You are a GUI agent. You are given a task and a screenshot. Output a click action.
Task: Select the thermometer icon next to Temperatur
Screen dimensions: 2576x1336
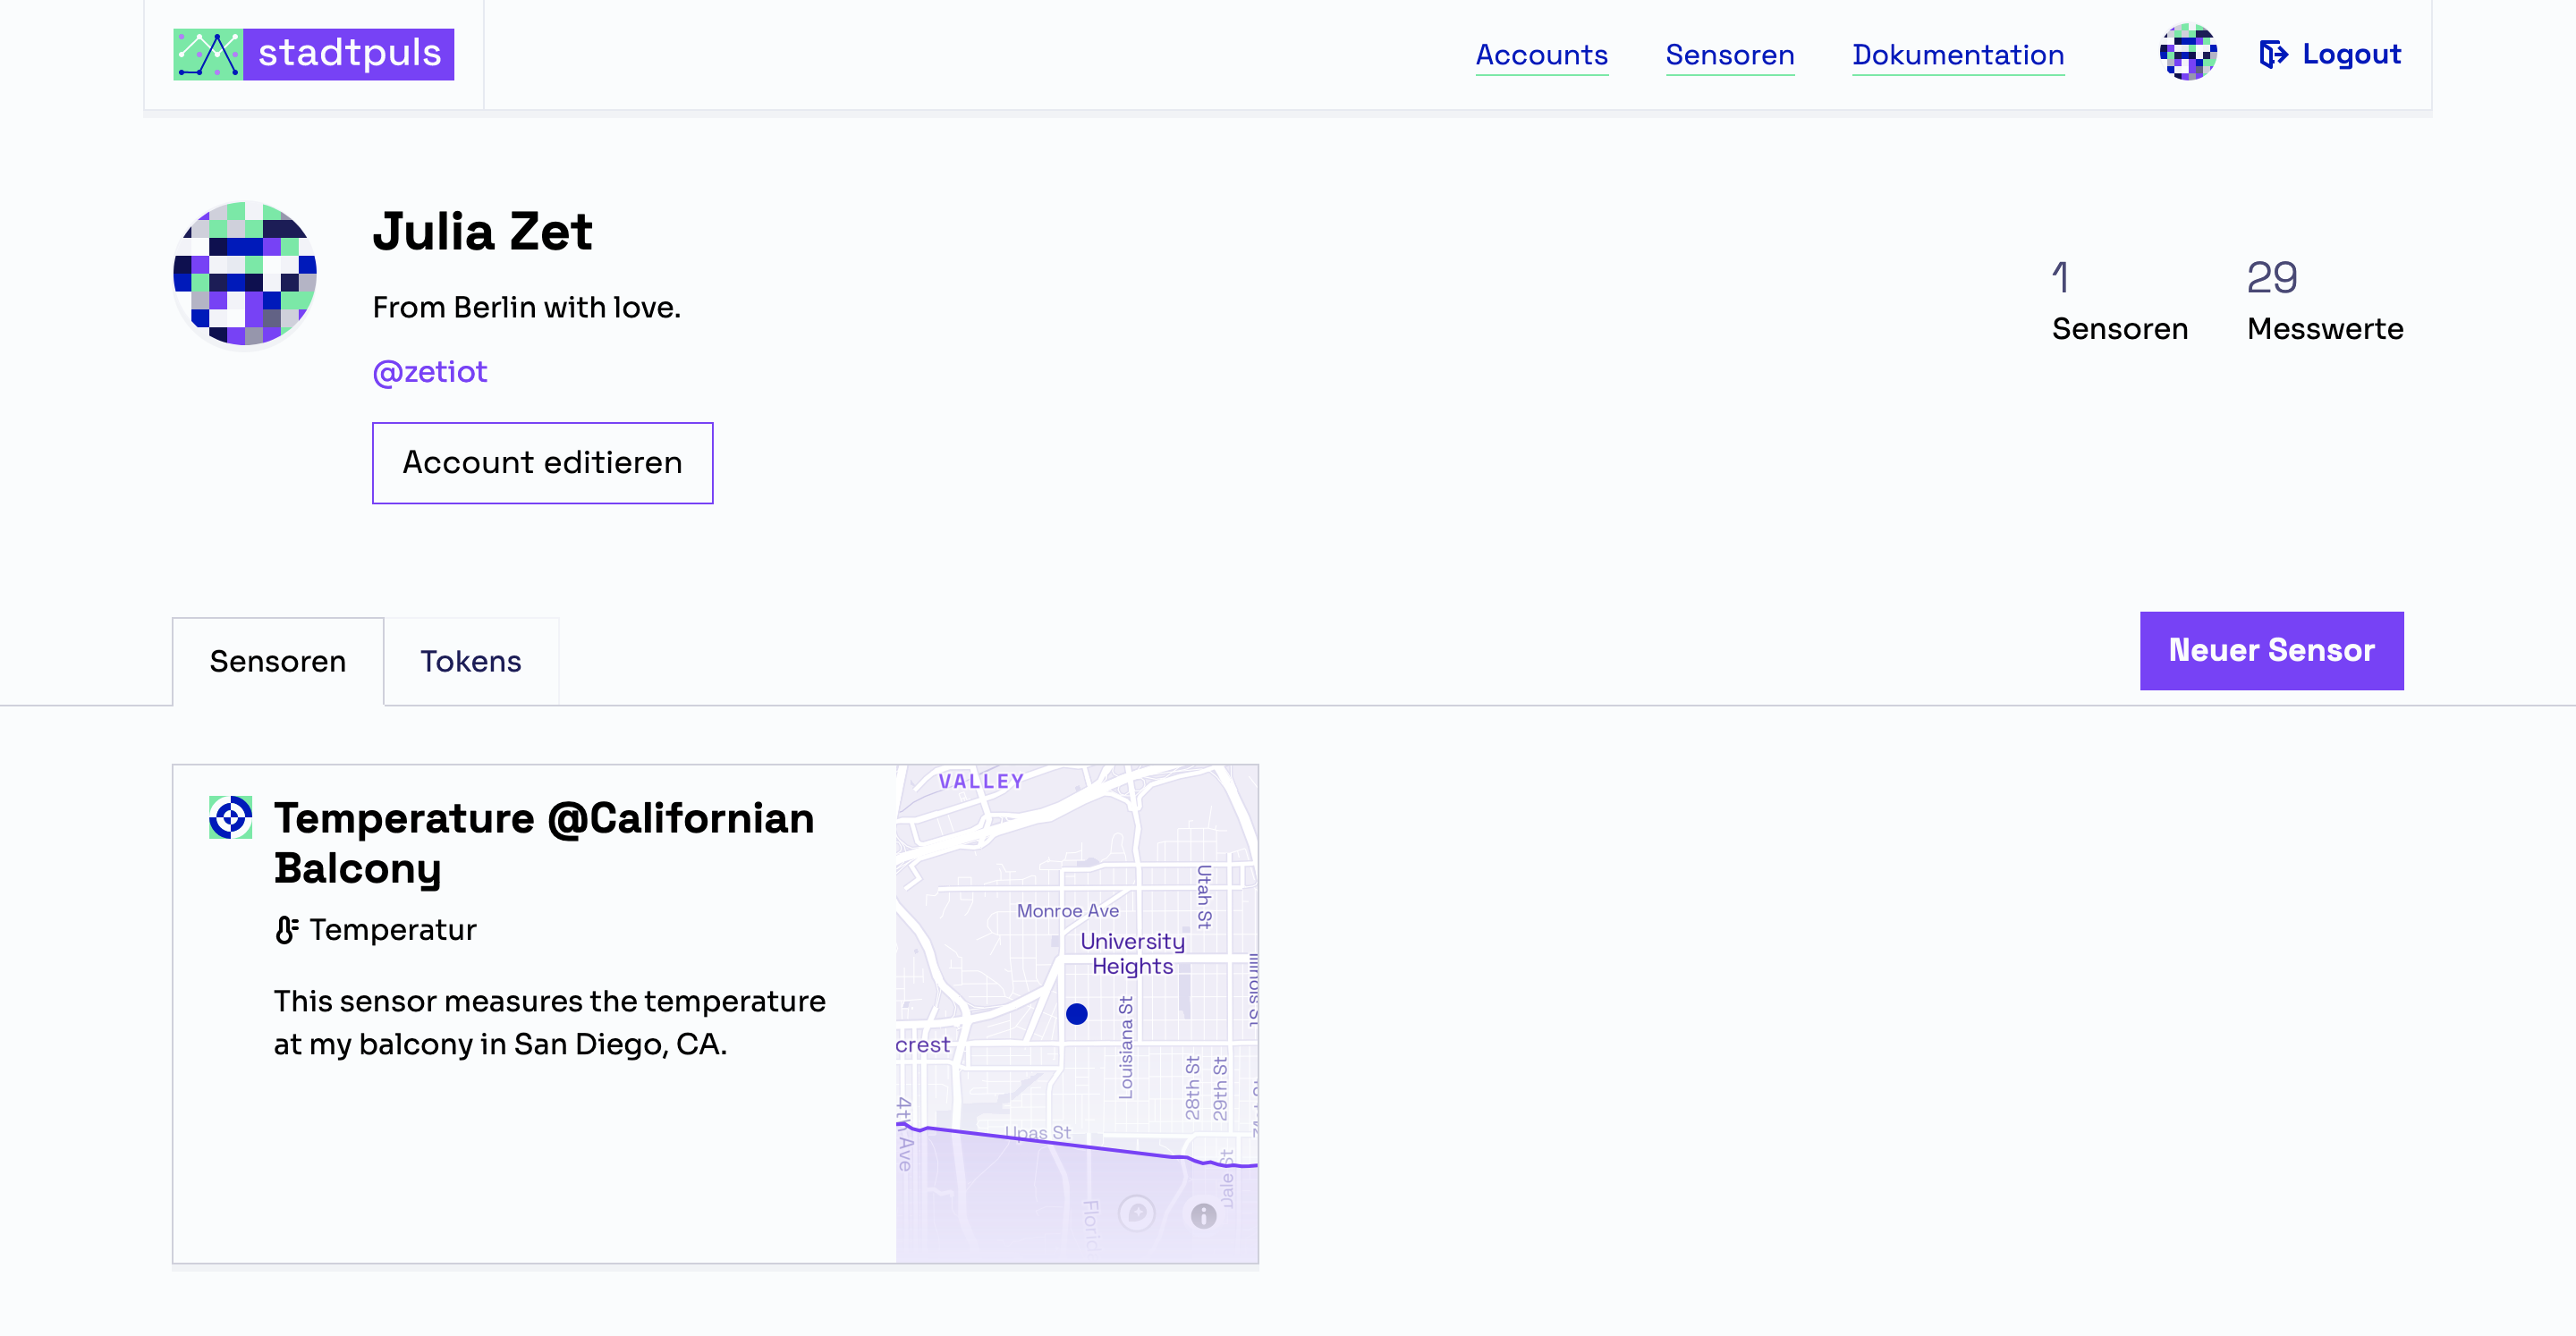click(x=286, y=930)
